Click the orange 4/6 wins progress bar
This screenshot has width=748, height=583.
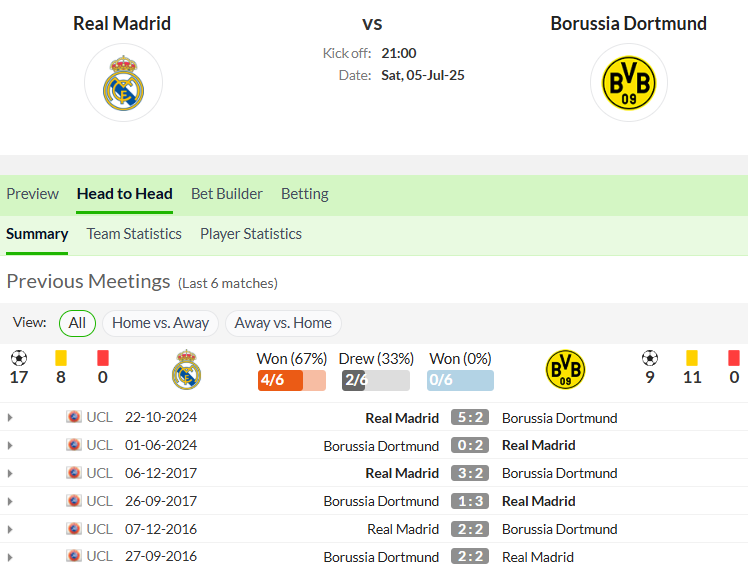tap(292, 380)
